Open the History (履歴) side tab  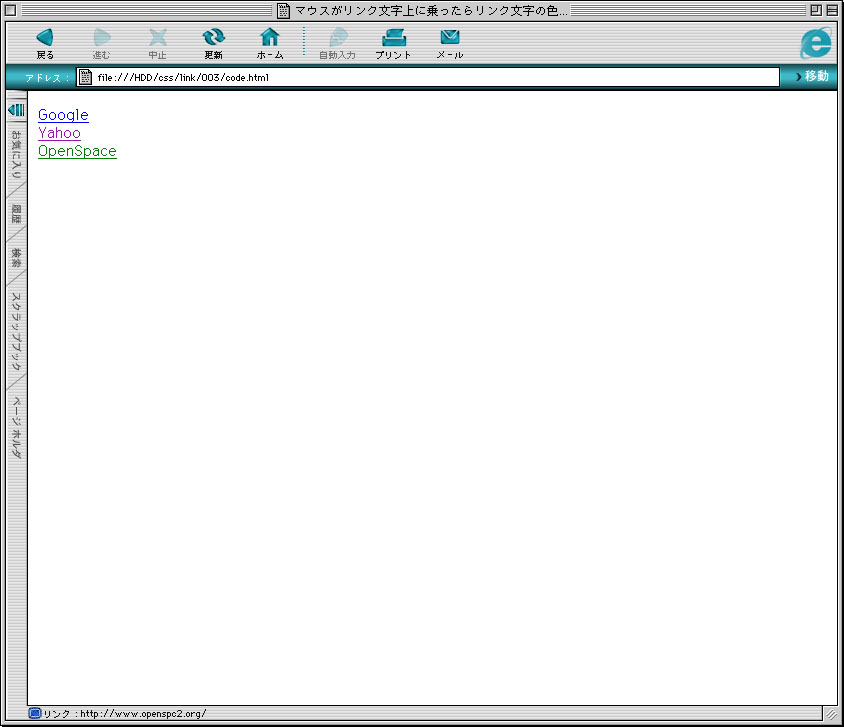pos(16,213)
